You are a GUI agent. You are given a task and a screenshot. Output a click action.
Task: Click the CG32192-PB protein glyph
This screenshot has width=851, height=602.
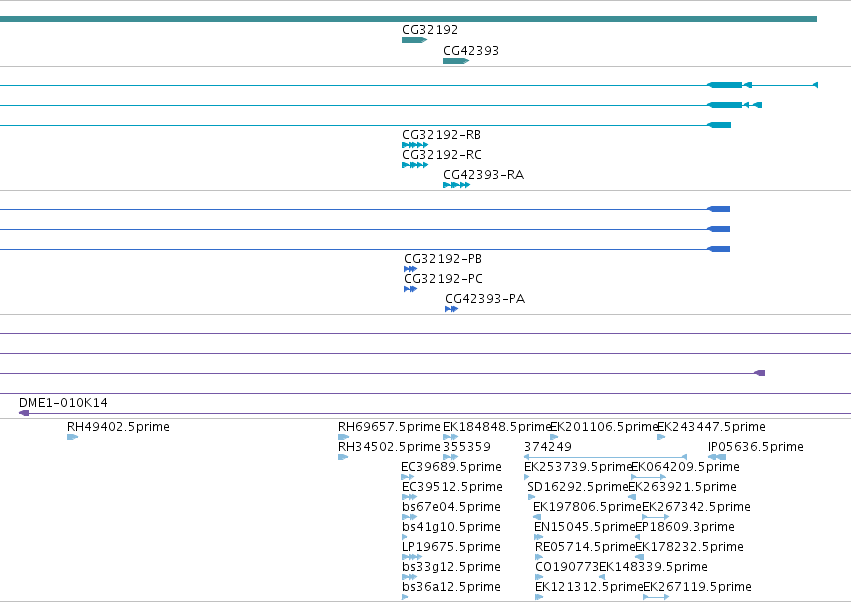point(411,269)
